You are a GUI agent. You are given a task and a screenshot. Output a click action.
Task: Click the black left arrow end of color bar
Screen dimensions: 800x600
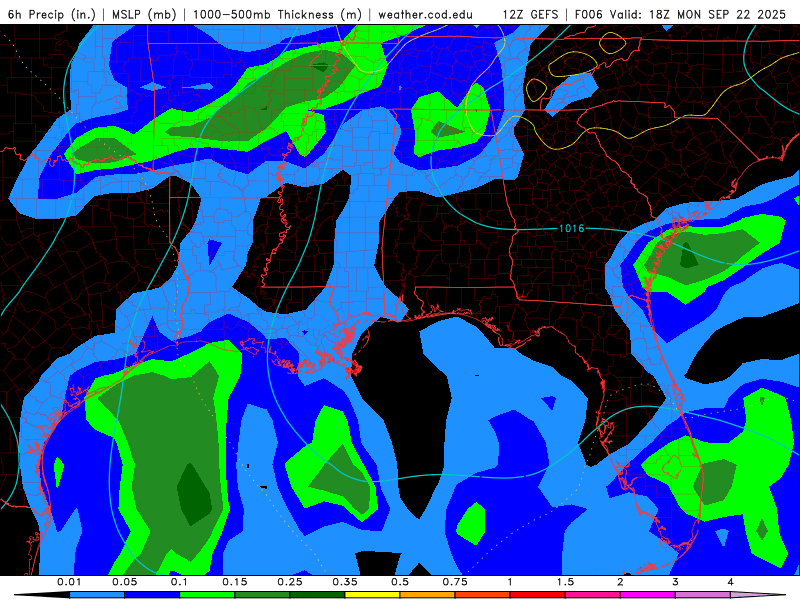42,595
